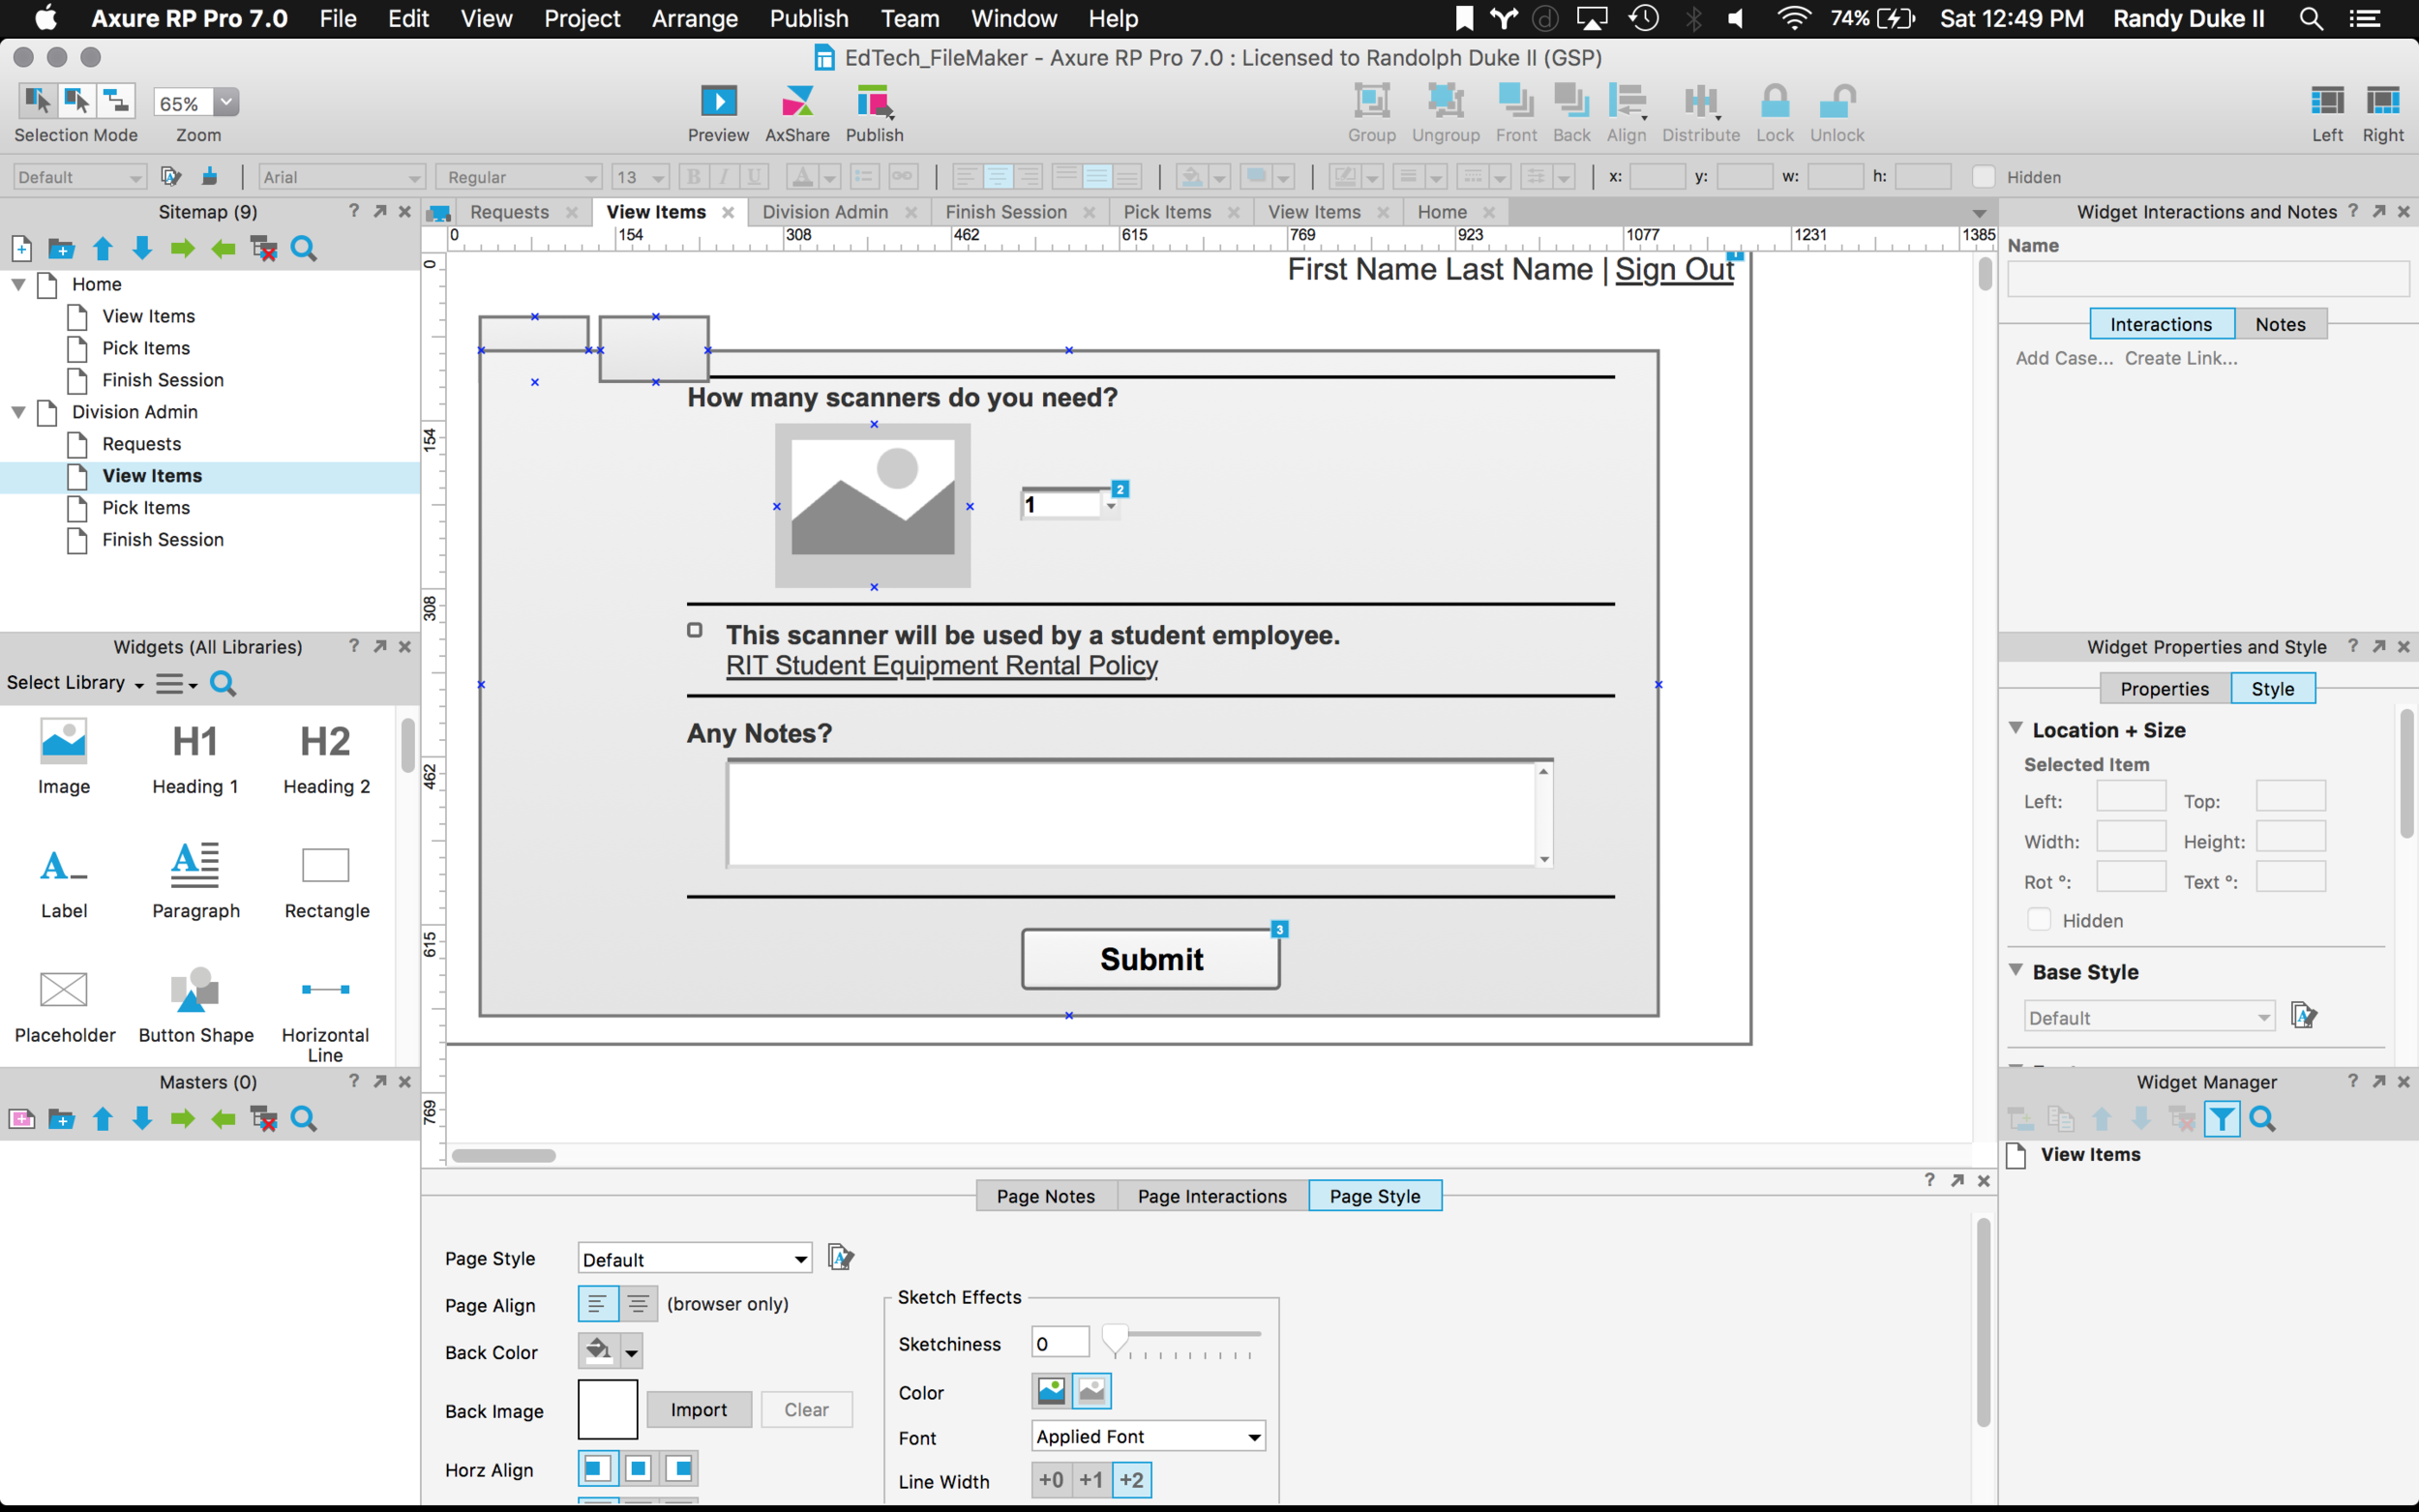2419x1512 pixels.
Task: Indent page with Sitemap green right arrow
Action: 182,248
